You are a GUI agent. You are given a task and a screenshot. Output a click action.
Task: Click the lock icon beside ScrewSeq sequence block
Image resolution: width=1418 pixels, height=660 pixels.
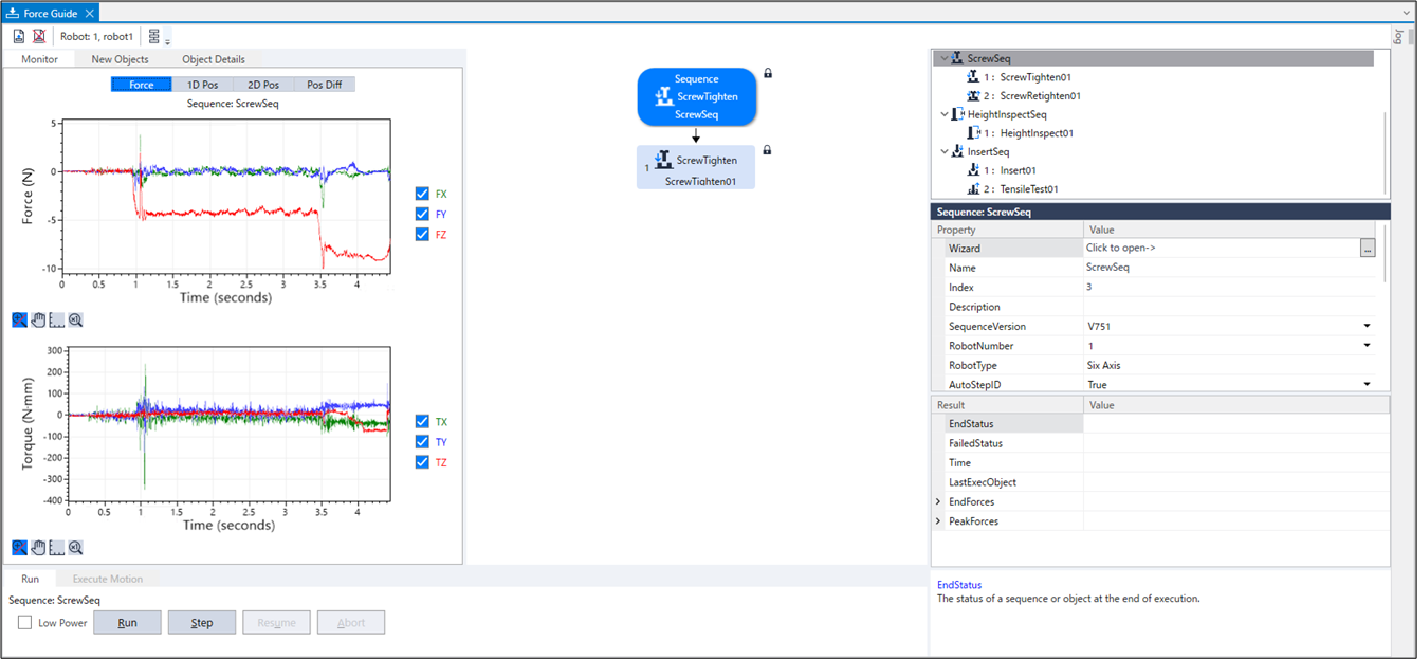click(x=768, y=73)
